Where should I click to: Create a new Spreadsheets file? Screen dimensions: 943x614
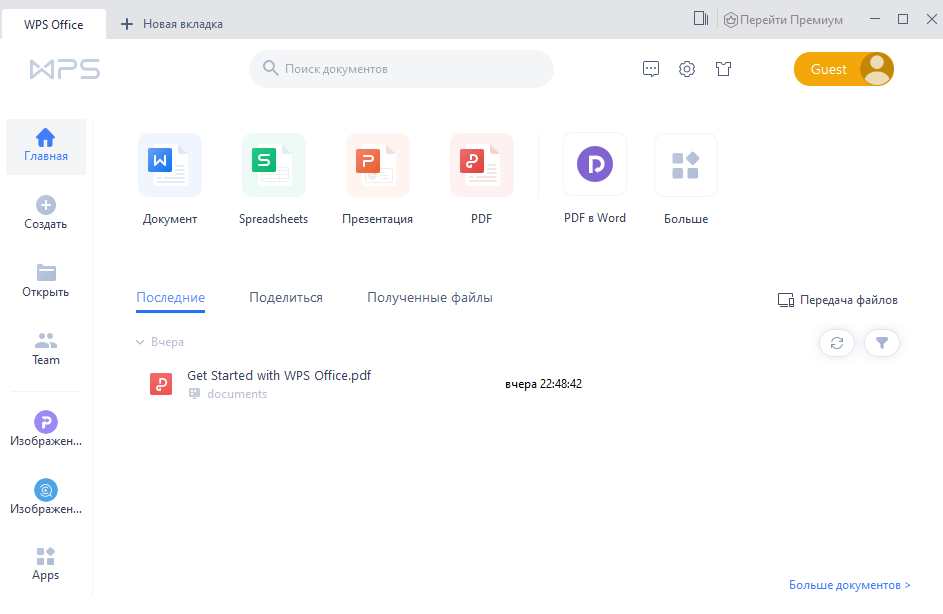(274, 165)
